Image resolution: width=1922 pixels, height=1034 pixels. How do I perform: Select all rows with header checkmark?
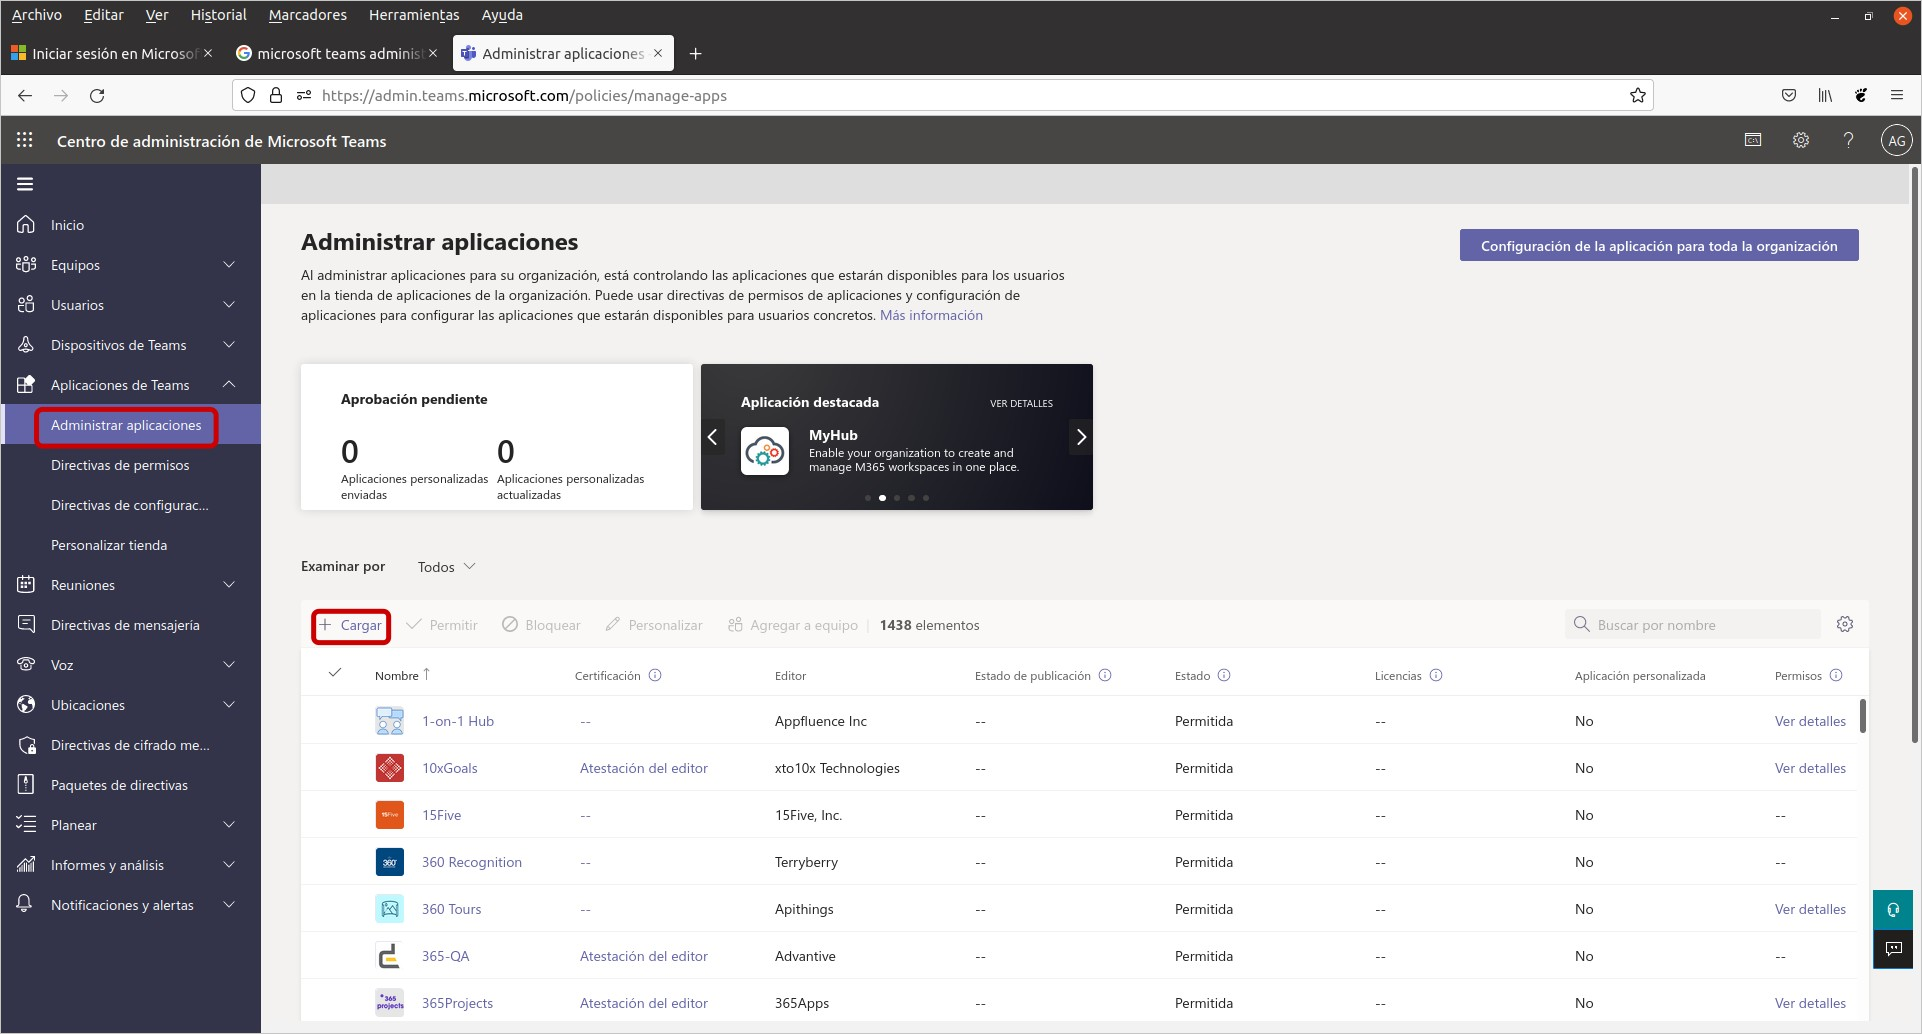[335, 673]
